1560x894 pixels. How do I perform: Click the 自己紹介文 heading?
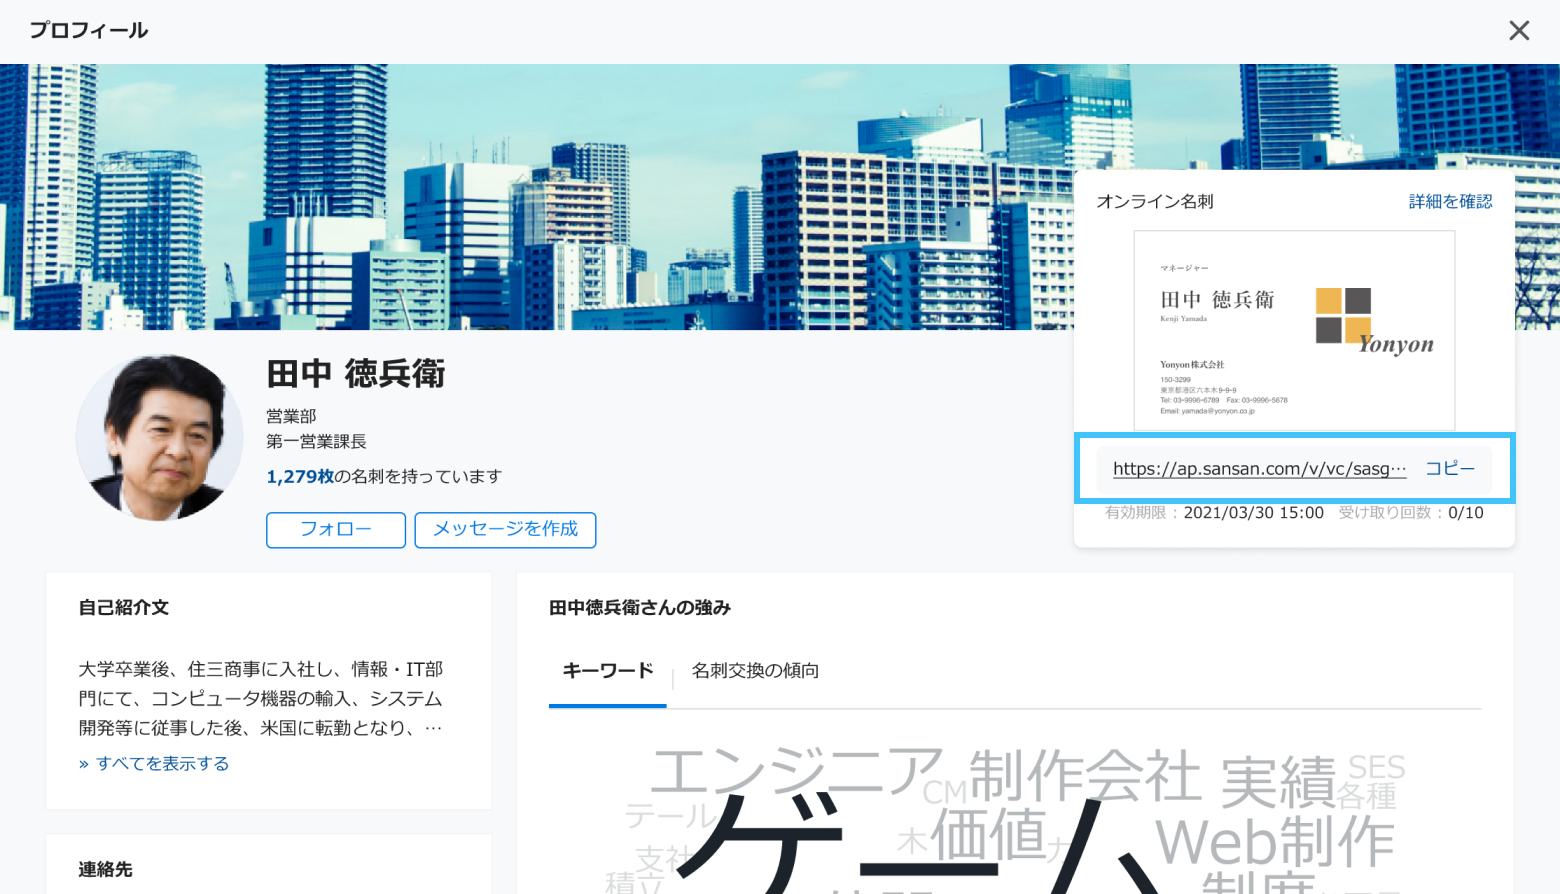click(x=124, y=608)
